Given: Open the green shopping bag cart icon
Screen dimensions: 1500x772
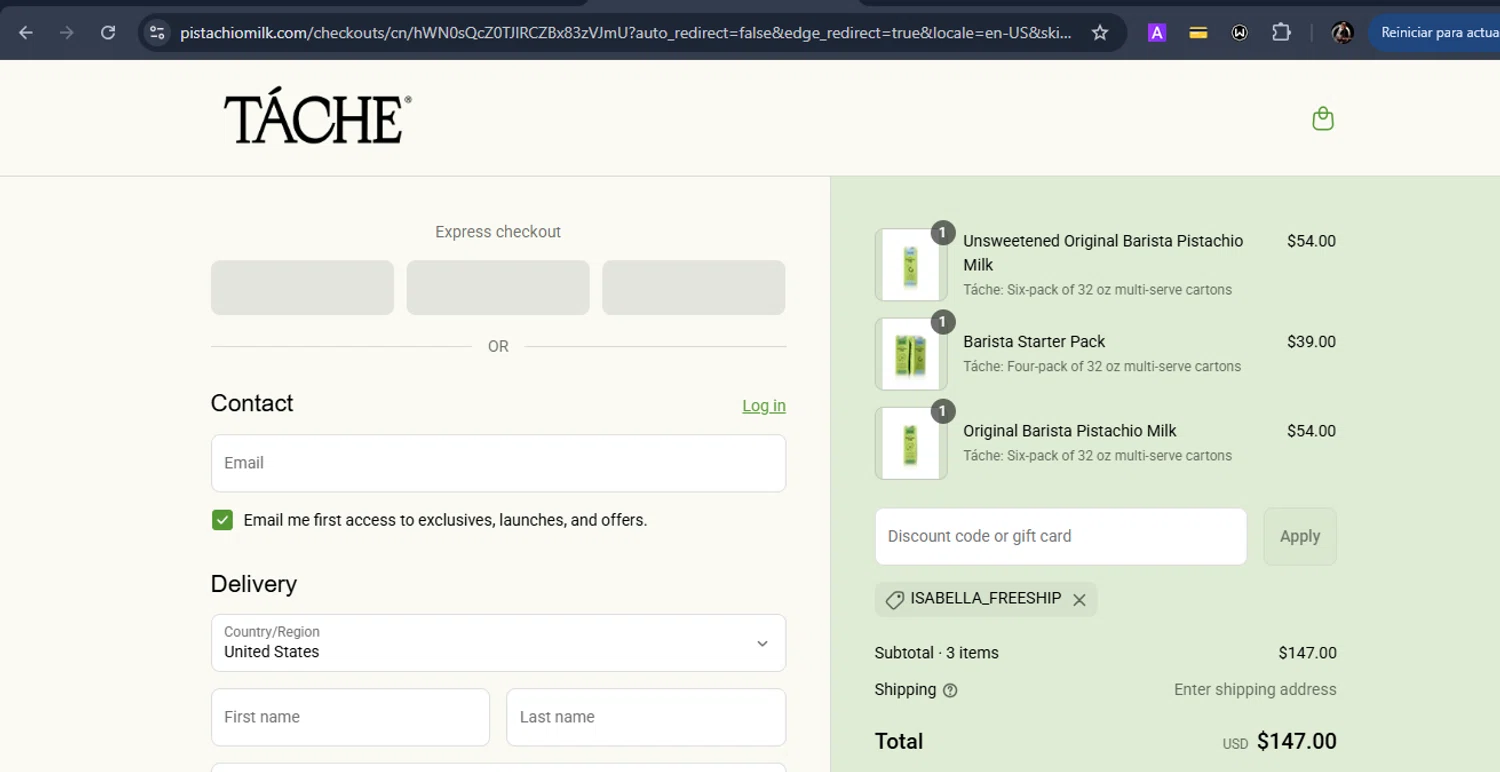Looking at the screenshot, I should click(x=1323, y=119).
